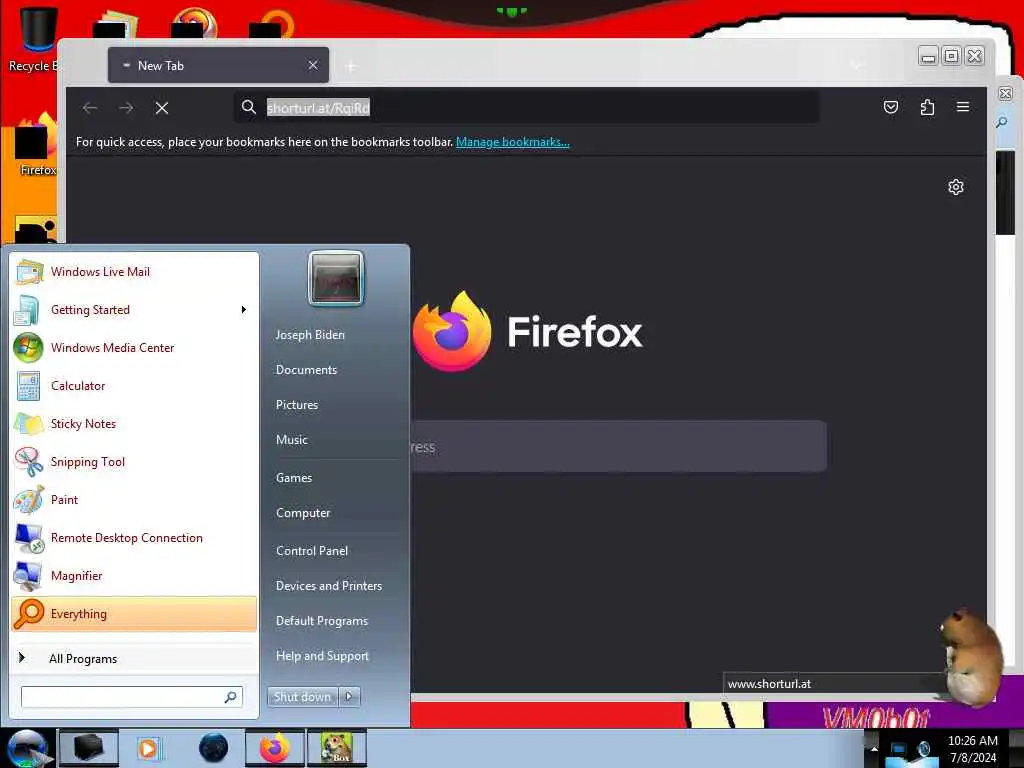Click the Snipping Tool scissors icon
1024x768 pixels.
[x=29, y=462]
